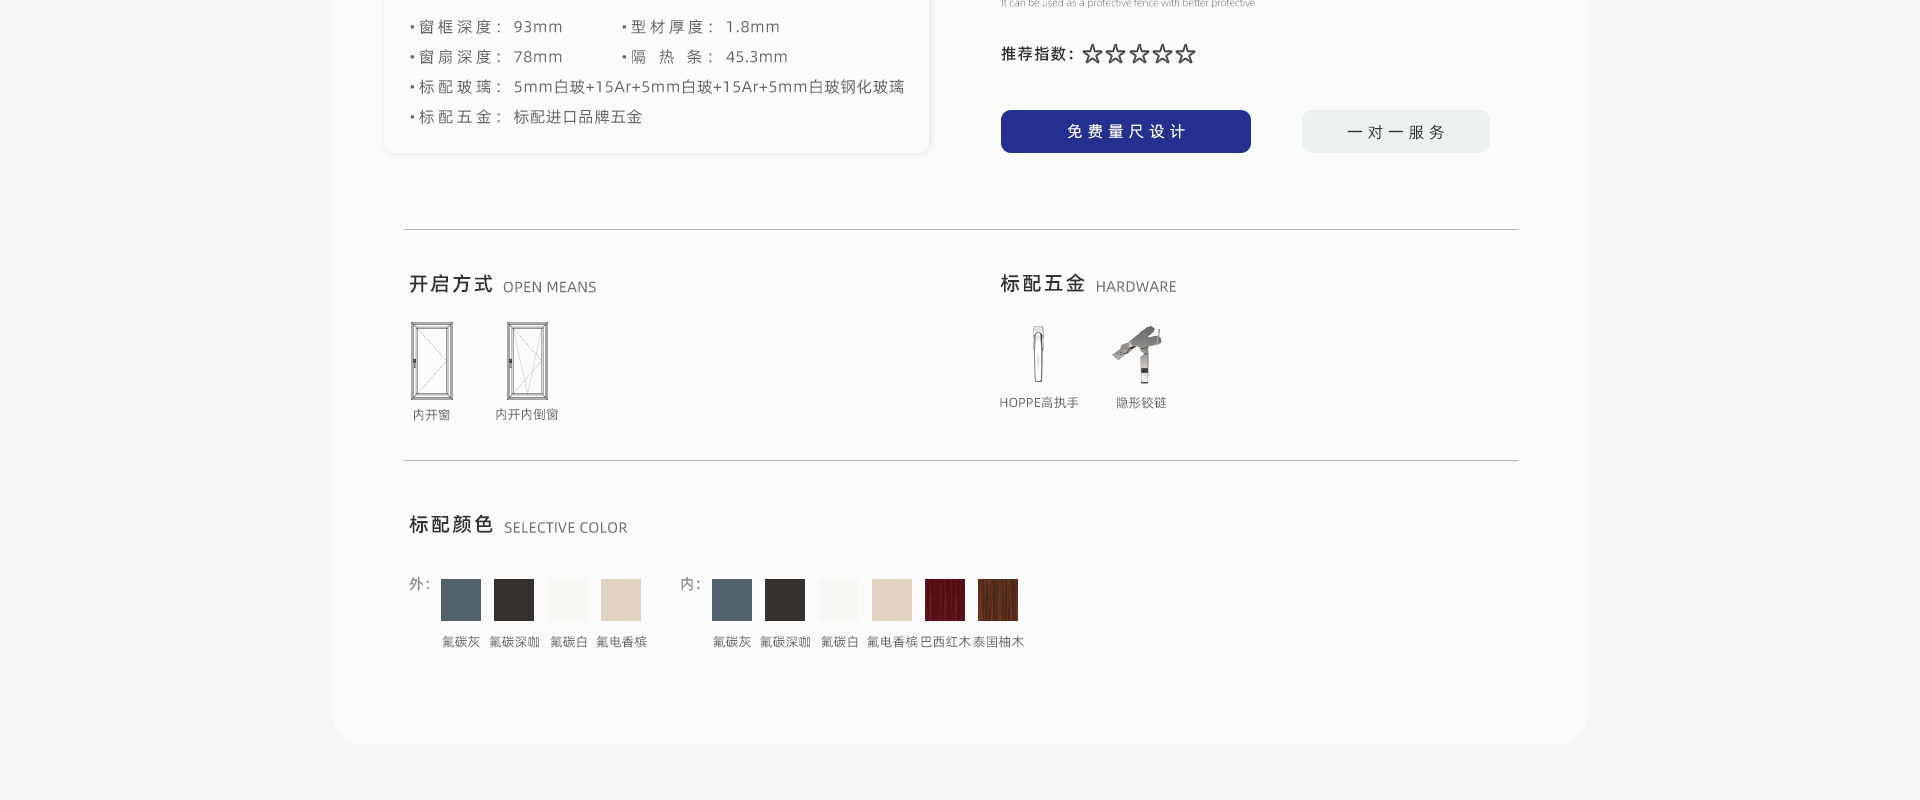The height and width of the screenshot is (800, 1920).
Task: Click the 标配五金 HARDWARE heading
Action: [x=1088, y=284]
